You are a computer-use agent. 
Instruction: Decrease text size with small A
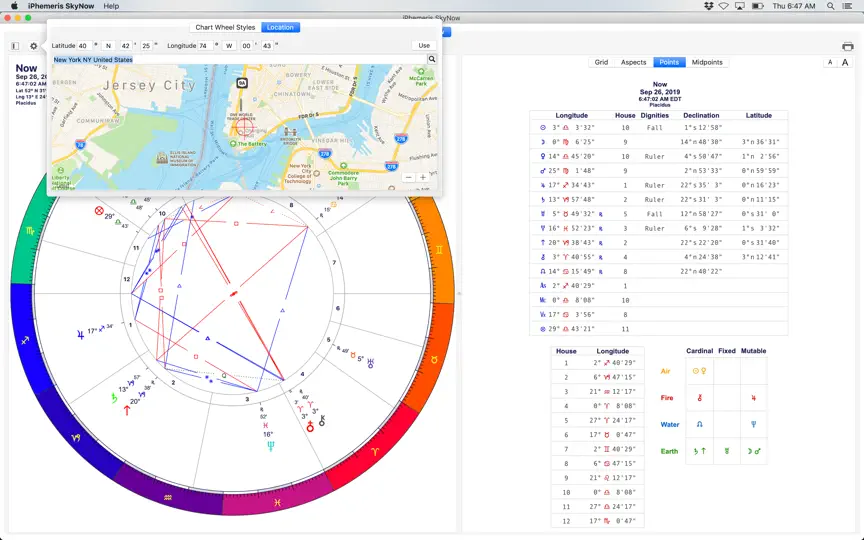(830, 62)
